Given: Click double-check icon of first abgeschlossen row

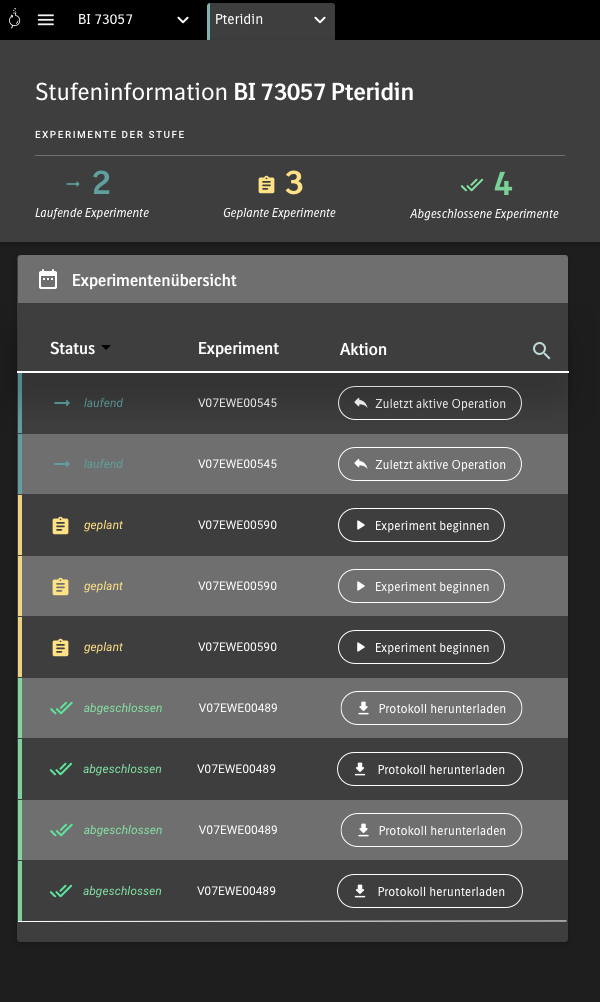Looking at the screenshot, I should (x=61, y=708).
